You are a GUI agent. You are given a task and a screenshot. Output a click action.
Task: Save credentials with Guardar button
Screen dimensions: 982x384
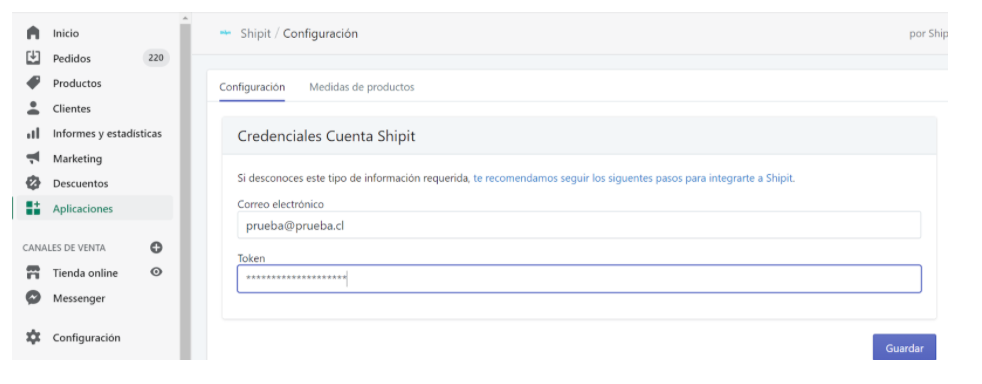click(904, 348)
